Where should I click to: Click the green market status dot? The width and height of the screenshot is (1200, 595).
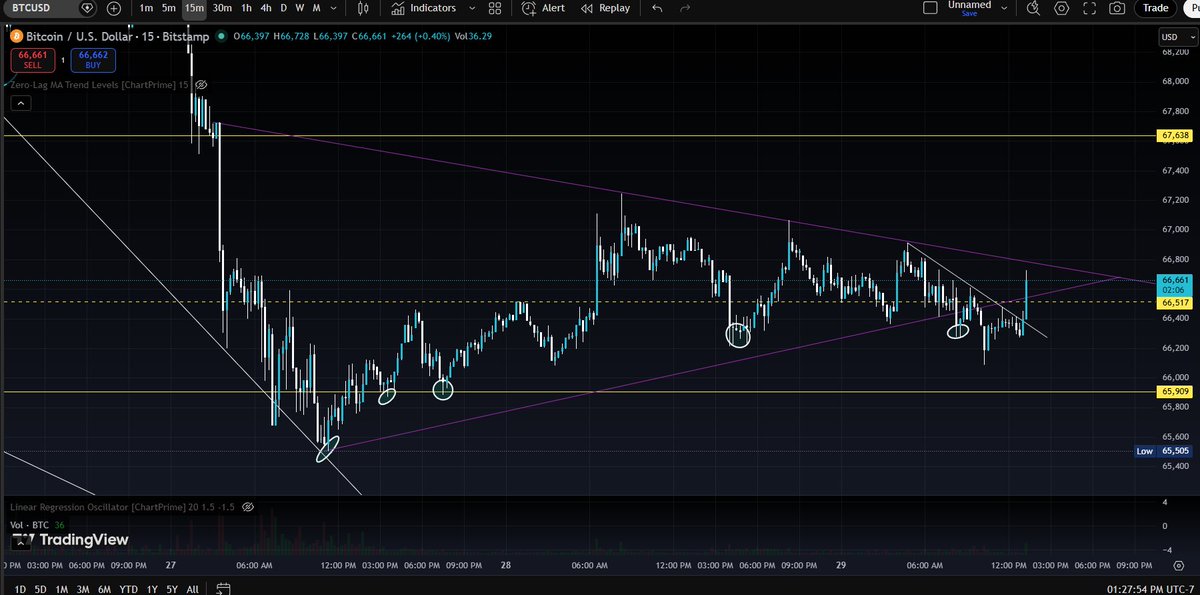click(x=222, y=38)
